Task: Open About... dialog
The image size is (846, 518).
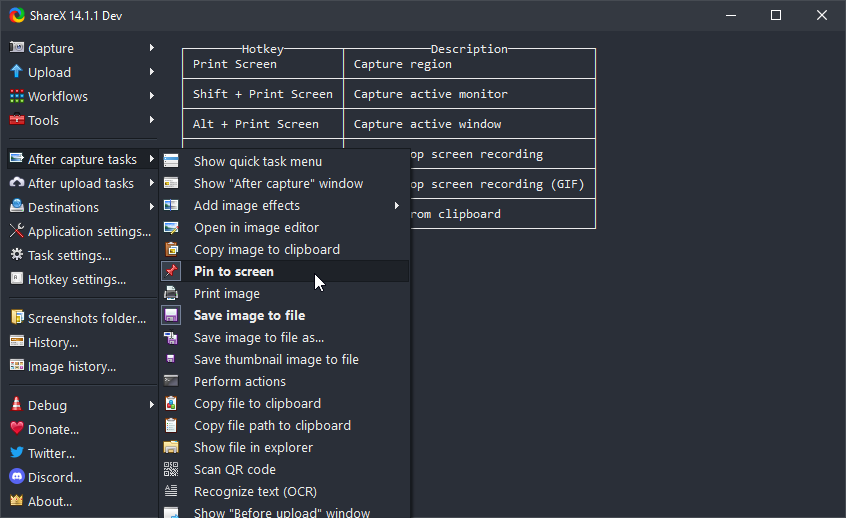Action: pyautogui.click(x=83, y=501)
